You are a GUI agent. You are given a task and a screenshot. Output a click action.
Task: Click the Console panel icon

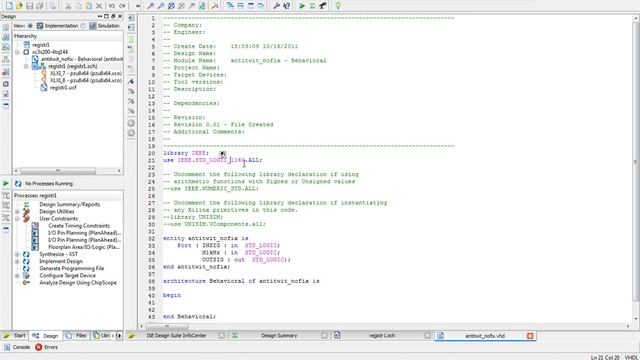coord(7,347)
